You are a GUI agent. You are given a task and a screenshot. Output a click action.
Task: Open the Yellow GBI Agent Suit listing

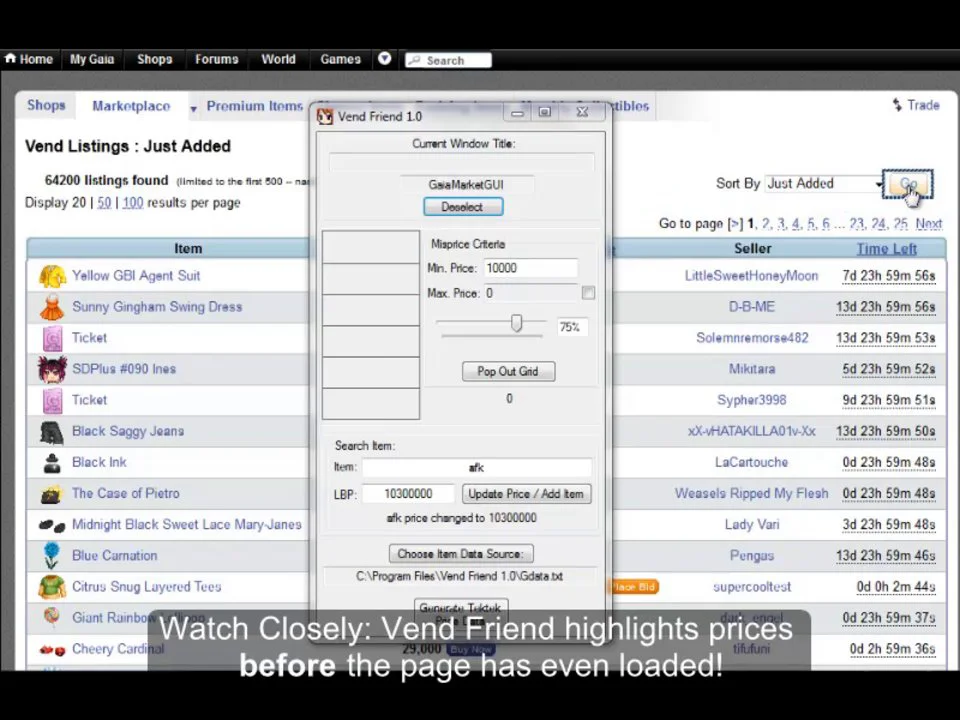(x=136, y=276)
